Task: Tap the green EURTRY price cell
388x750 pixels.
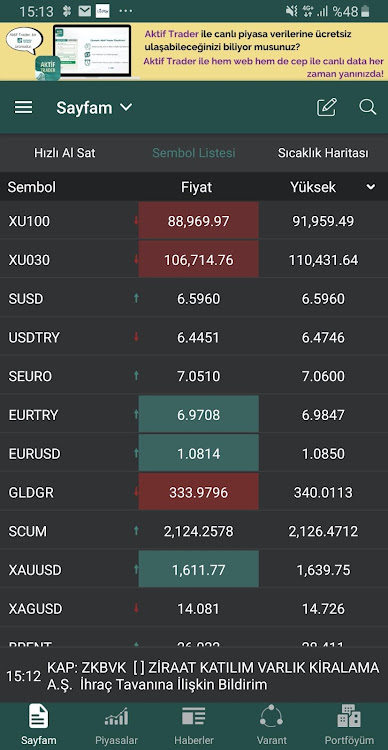Action: click(199, 415)
